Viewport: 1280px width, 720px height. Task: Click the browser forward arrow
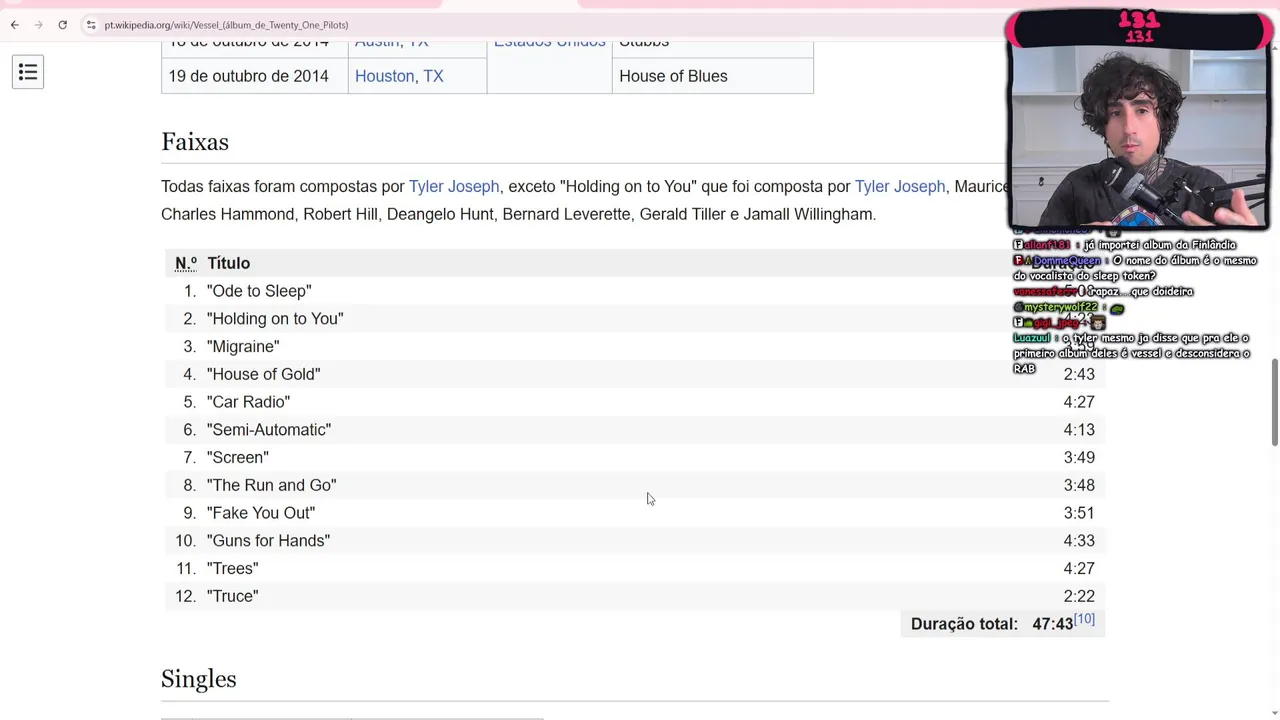38,25
